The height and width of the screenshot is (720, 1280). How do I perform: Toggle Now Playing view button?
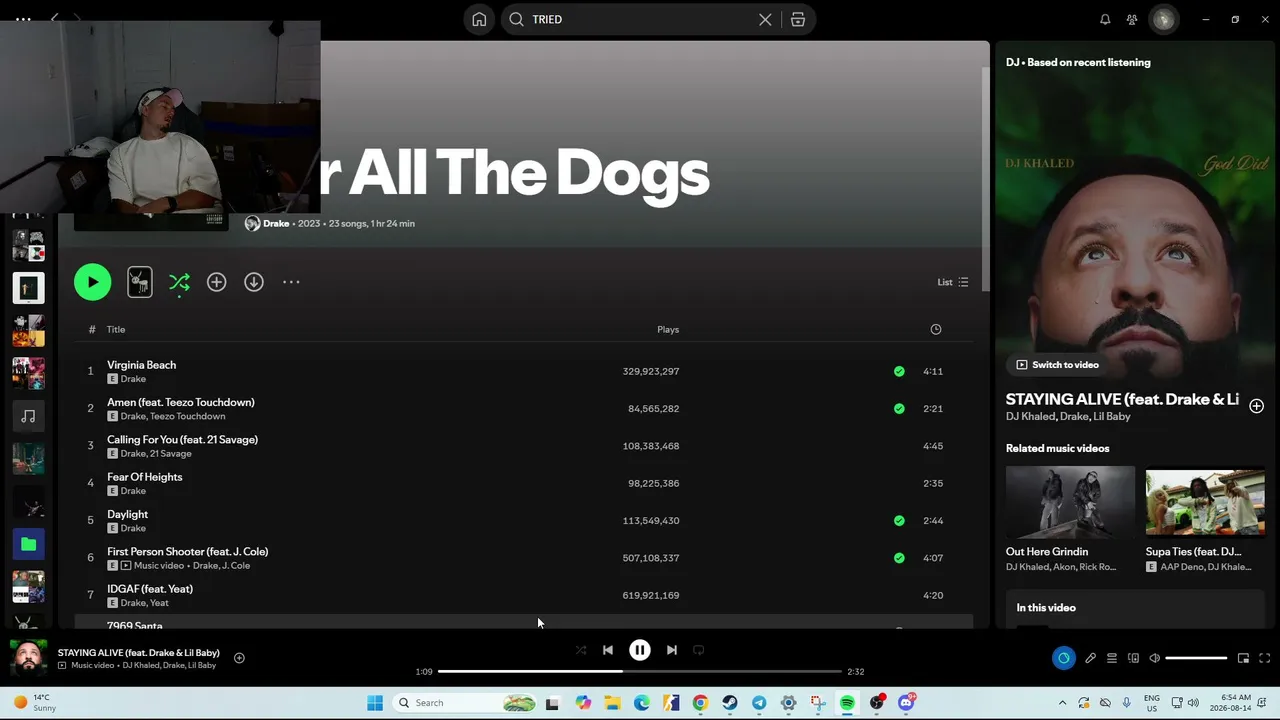1063,658
